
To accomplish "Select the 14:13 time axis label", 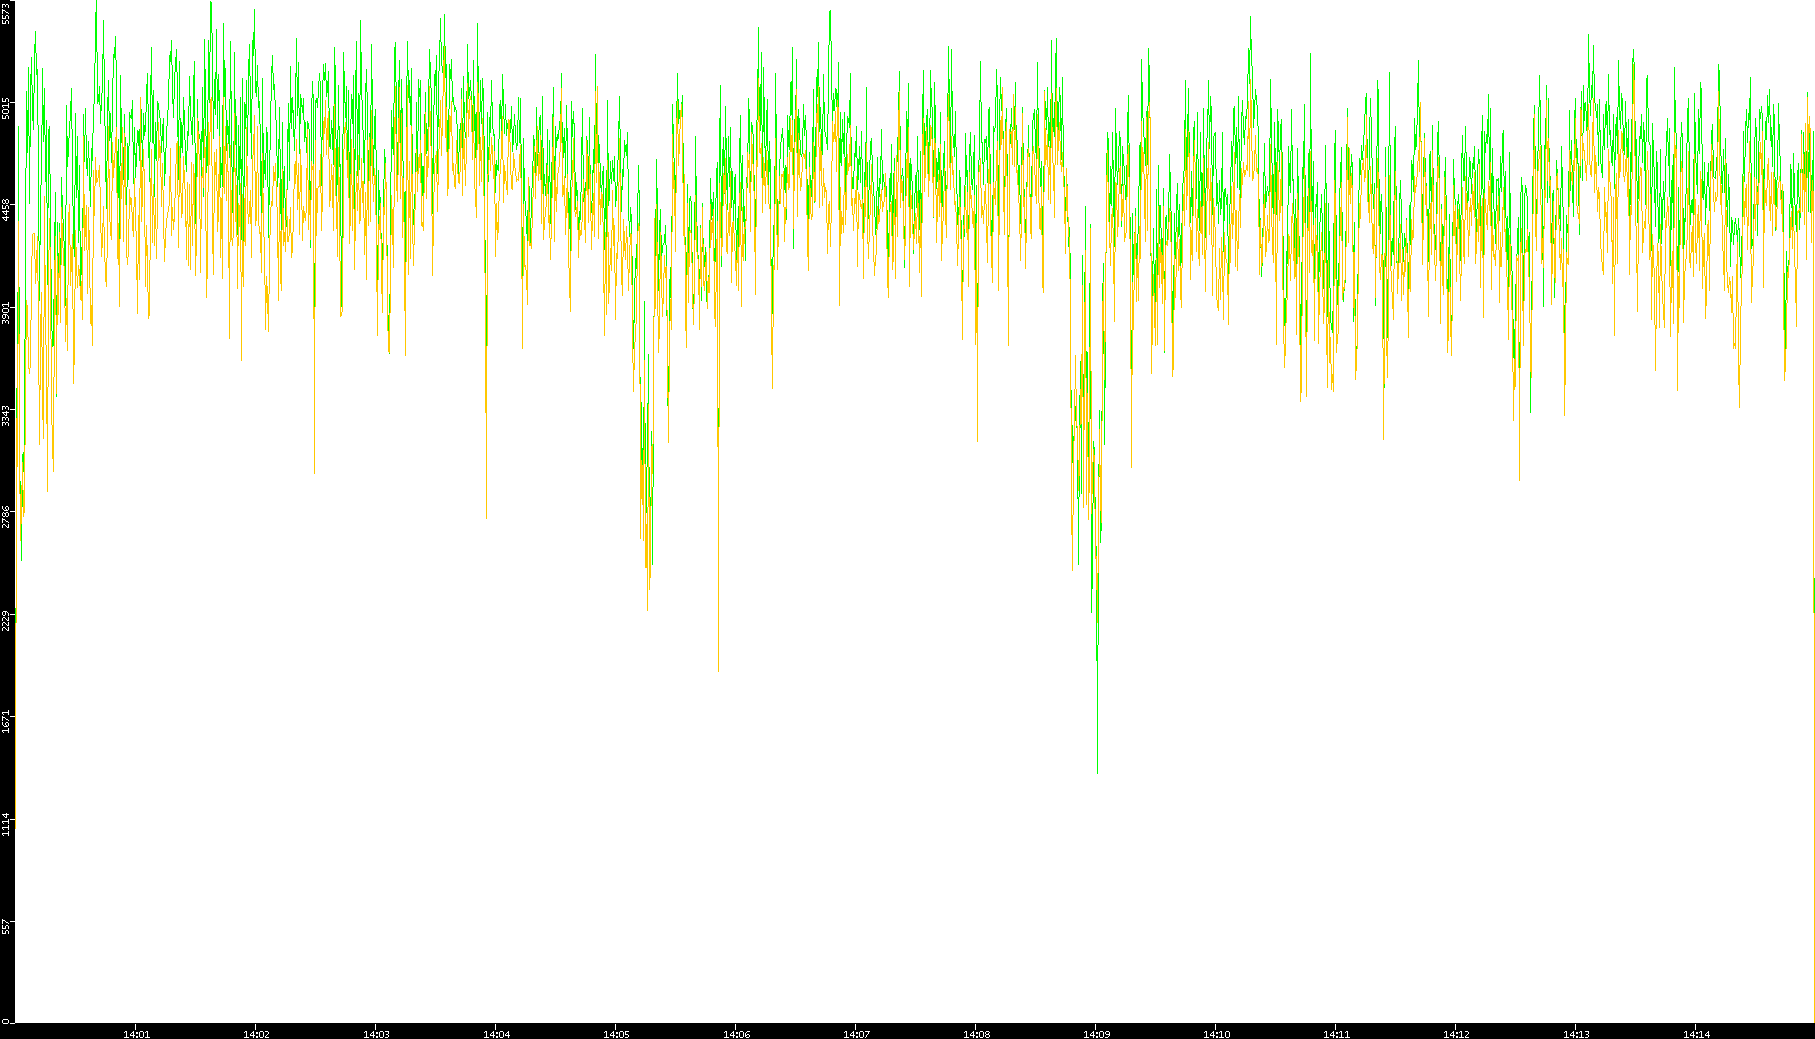I will 1576,1034.
